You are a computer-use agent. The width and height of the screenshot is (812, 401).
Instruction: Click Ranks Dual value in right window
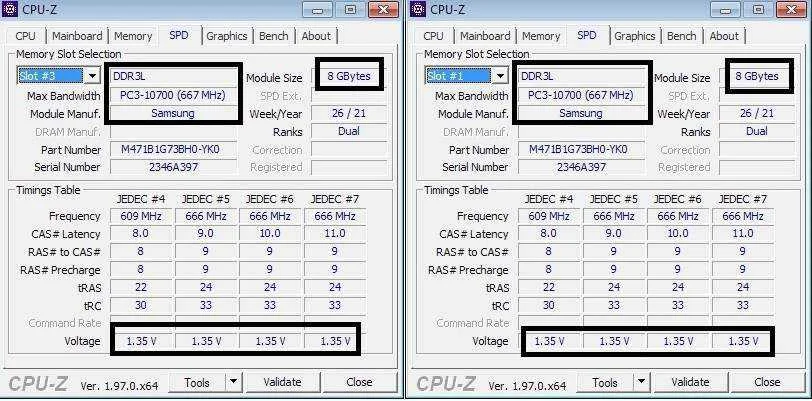757,131
